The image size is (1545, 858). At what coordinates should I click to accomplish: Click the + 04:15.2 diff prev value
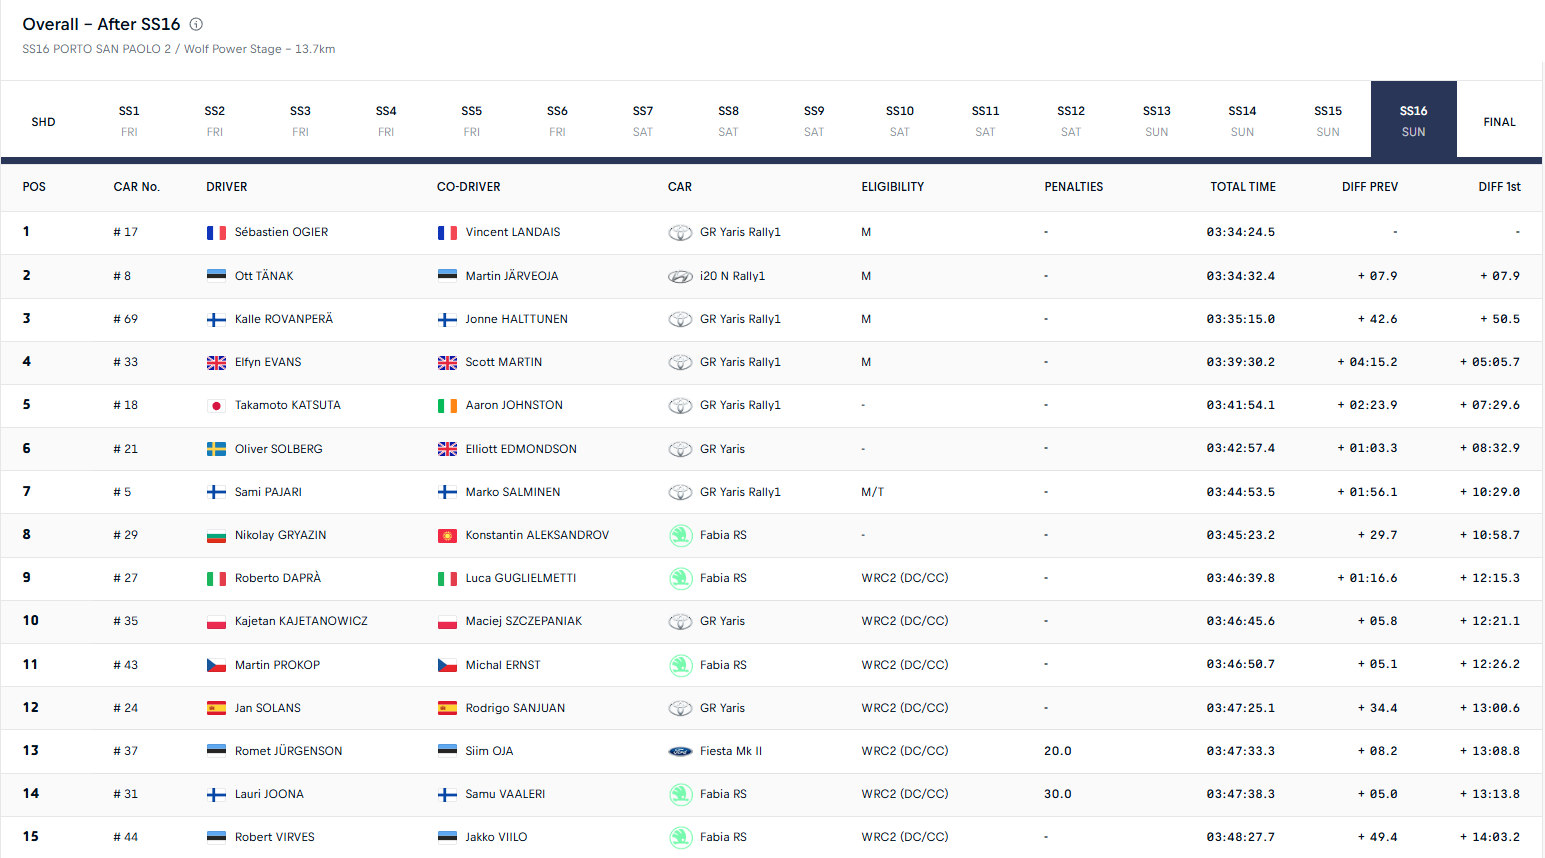pos(1368,362)
